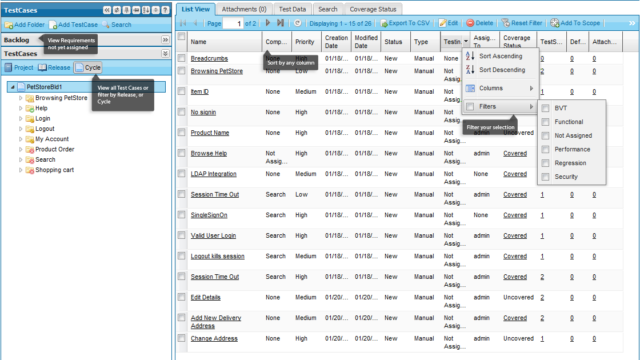Click the sort icon in the TestCases panel header
The height and width of the screenshot is (360, 640).
pyautogui.click(x=146, y=10)
